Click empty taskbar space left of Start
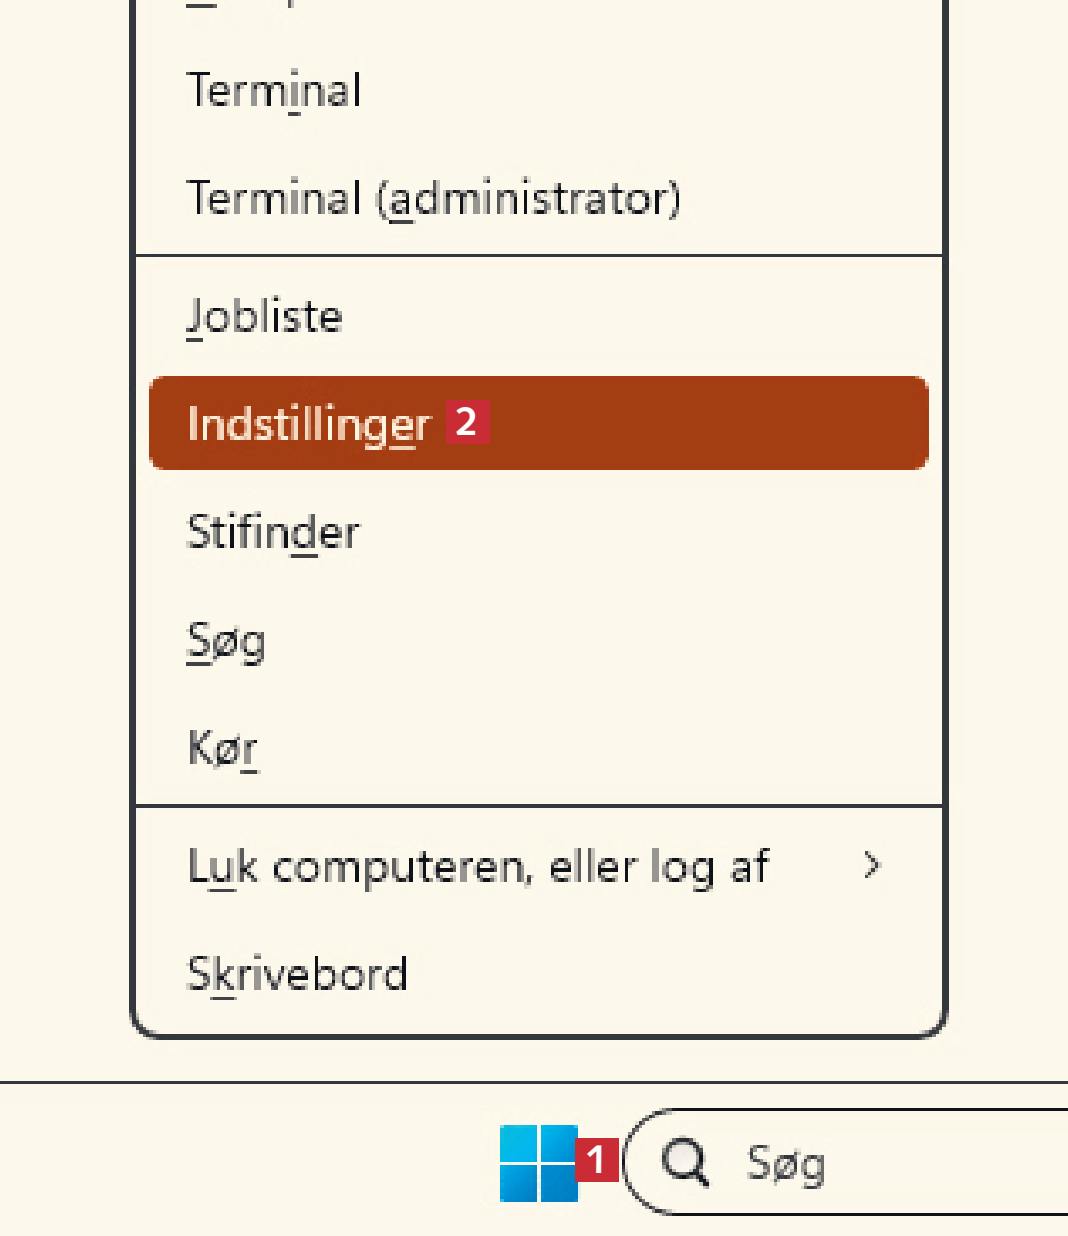Image resolution: width=1068 pixels, height=1236 pixels. point(250,1162)
